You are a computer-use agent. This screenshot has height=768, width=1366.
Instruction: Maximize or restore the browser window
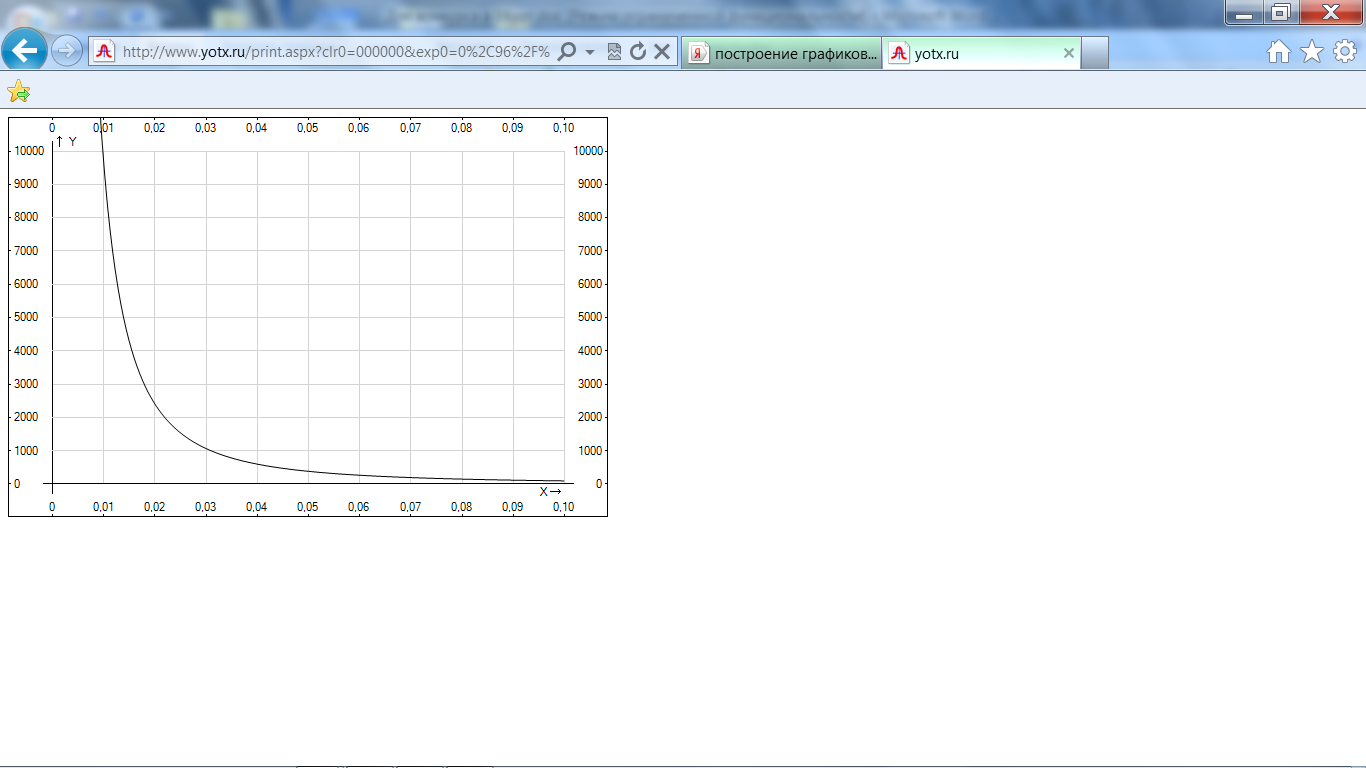(x=1281, y=12)
